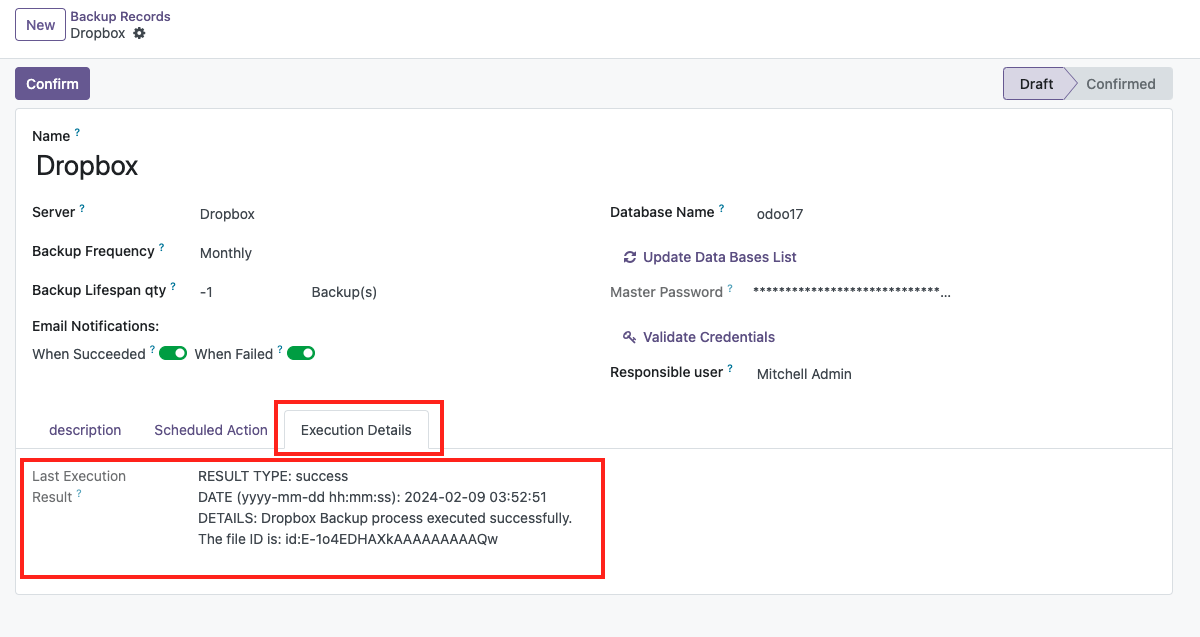
Task: Click the key icon of Validate Credentials
Action: (x=630, y=337)
